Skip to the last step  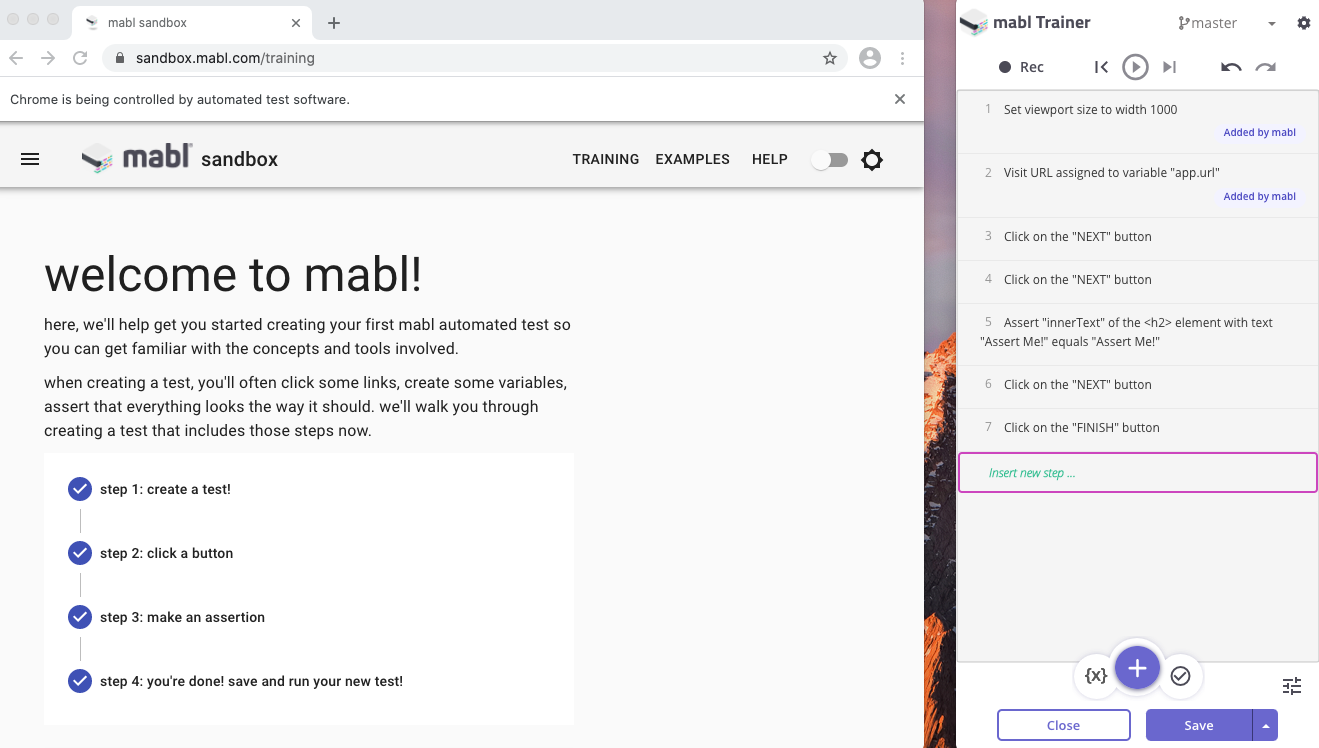1169,67
